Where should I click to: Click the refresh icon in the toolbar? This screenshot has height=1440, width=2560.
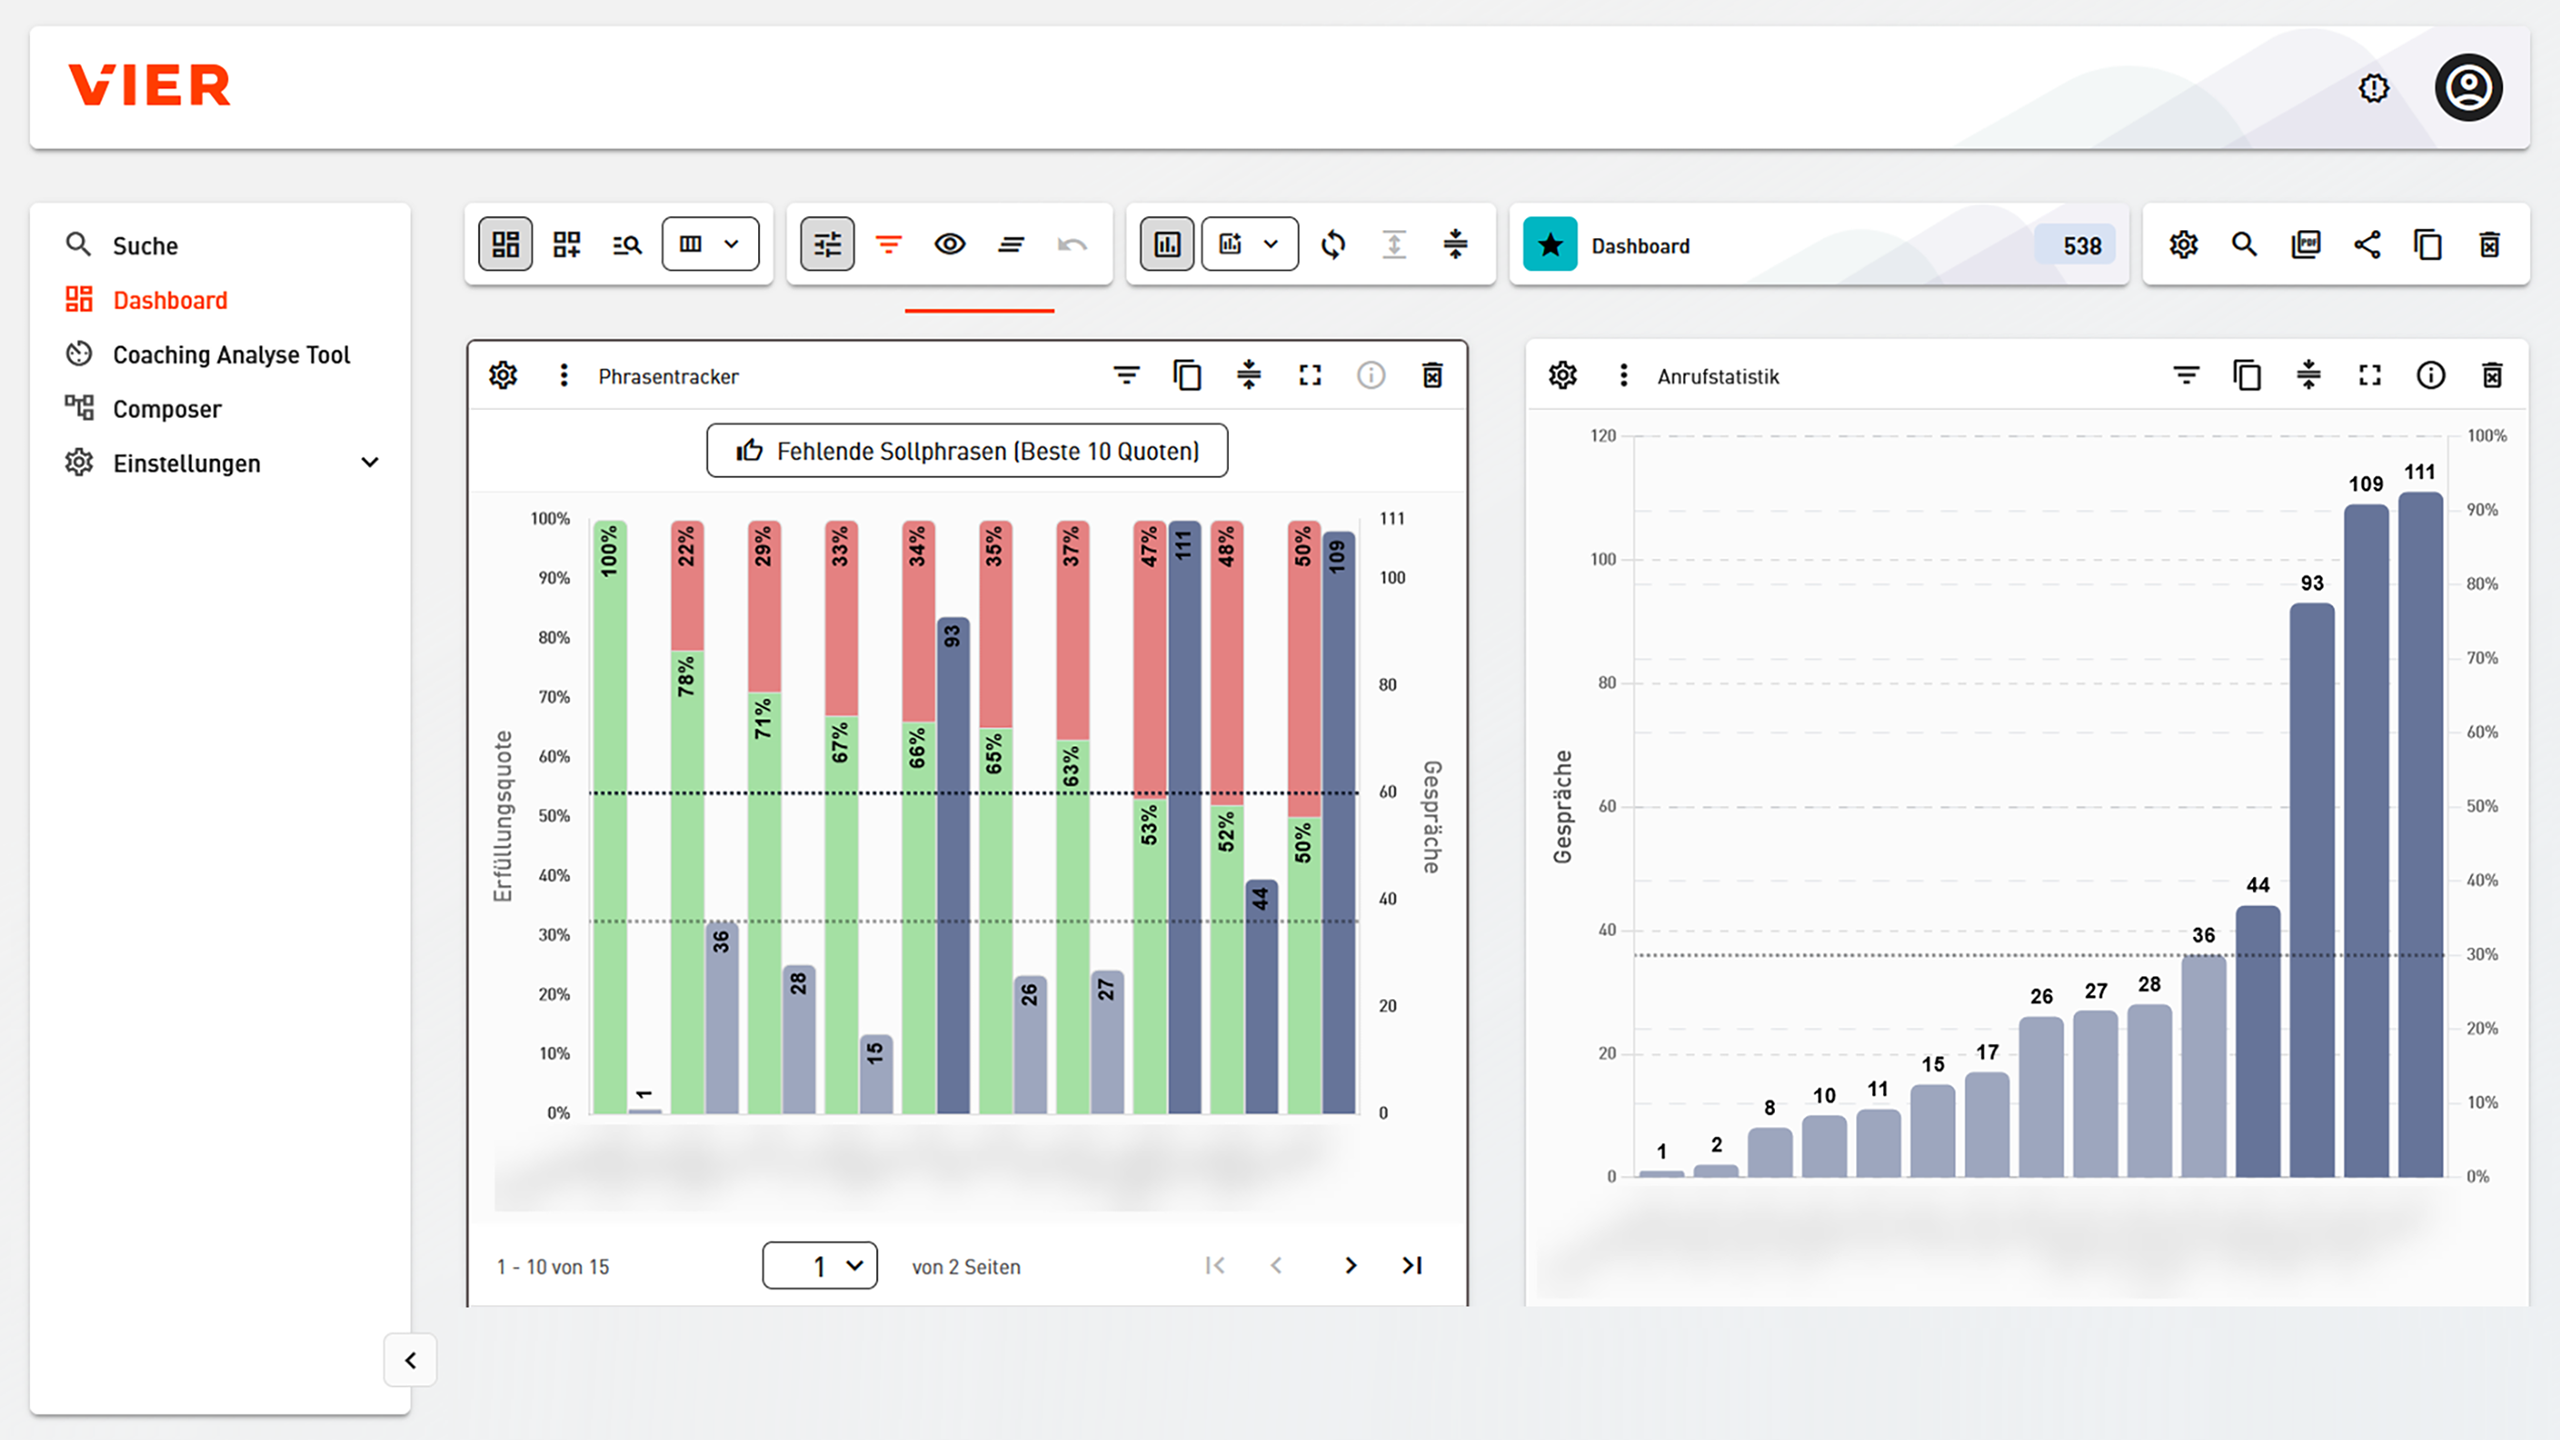pos(1333,245)
